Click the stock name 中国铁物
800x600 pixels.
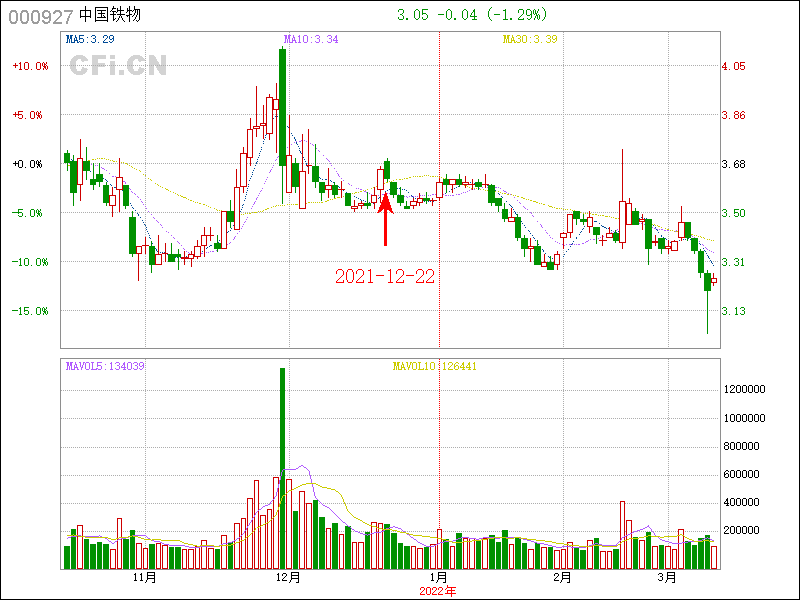click(111, 16)
